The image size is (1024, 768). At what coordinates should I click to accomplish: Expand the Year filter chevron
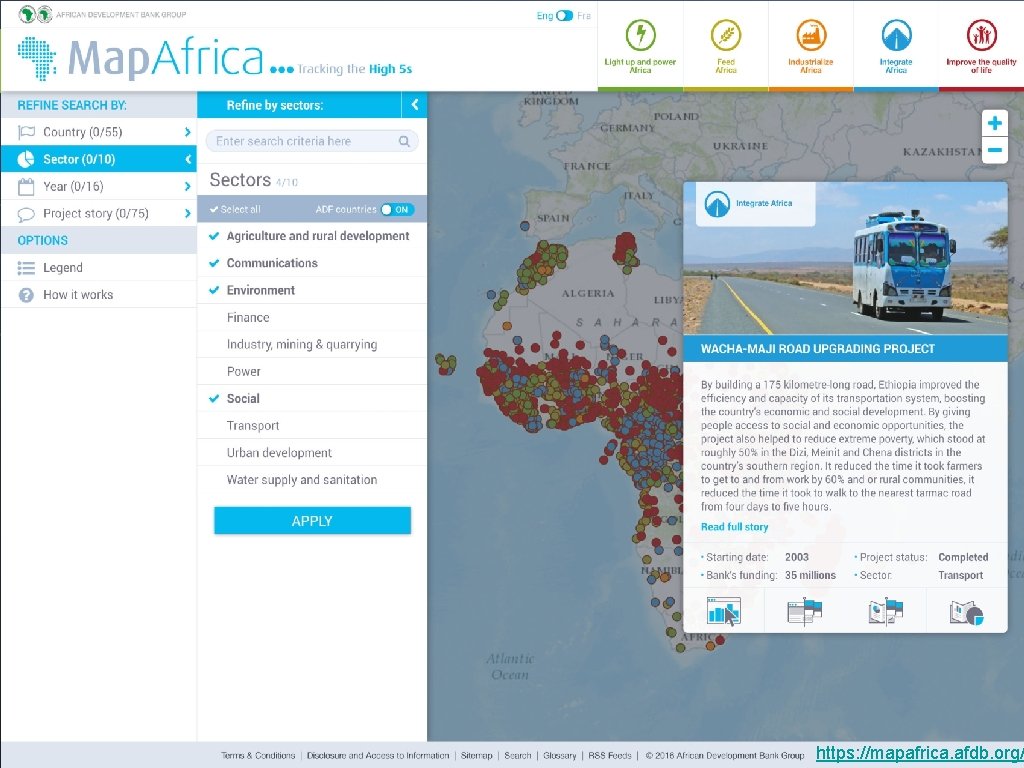(x=187, y=187)
